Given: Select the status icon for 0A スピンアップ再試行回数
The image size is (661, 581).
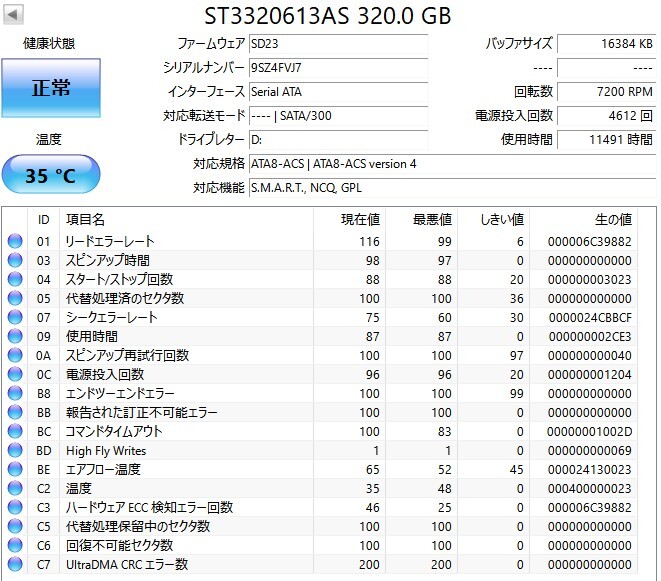Looking at the screenshot, I should 15,355.
